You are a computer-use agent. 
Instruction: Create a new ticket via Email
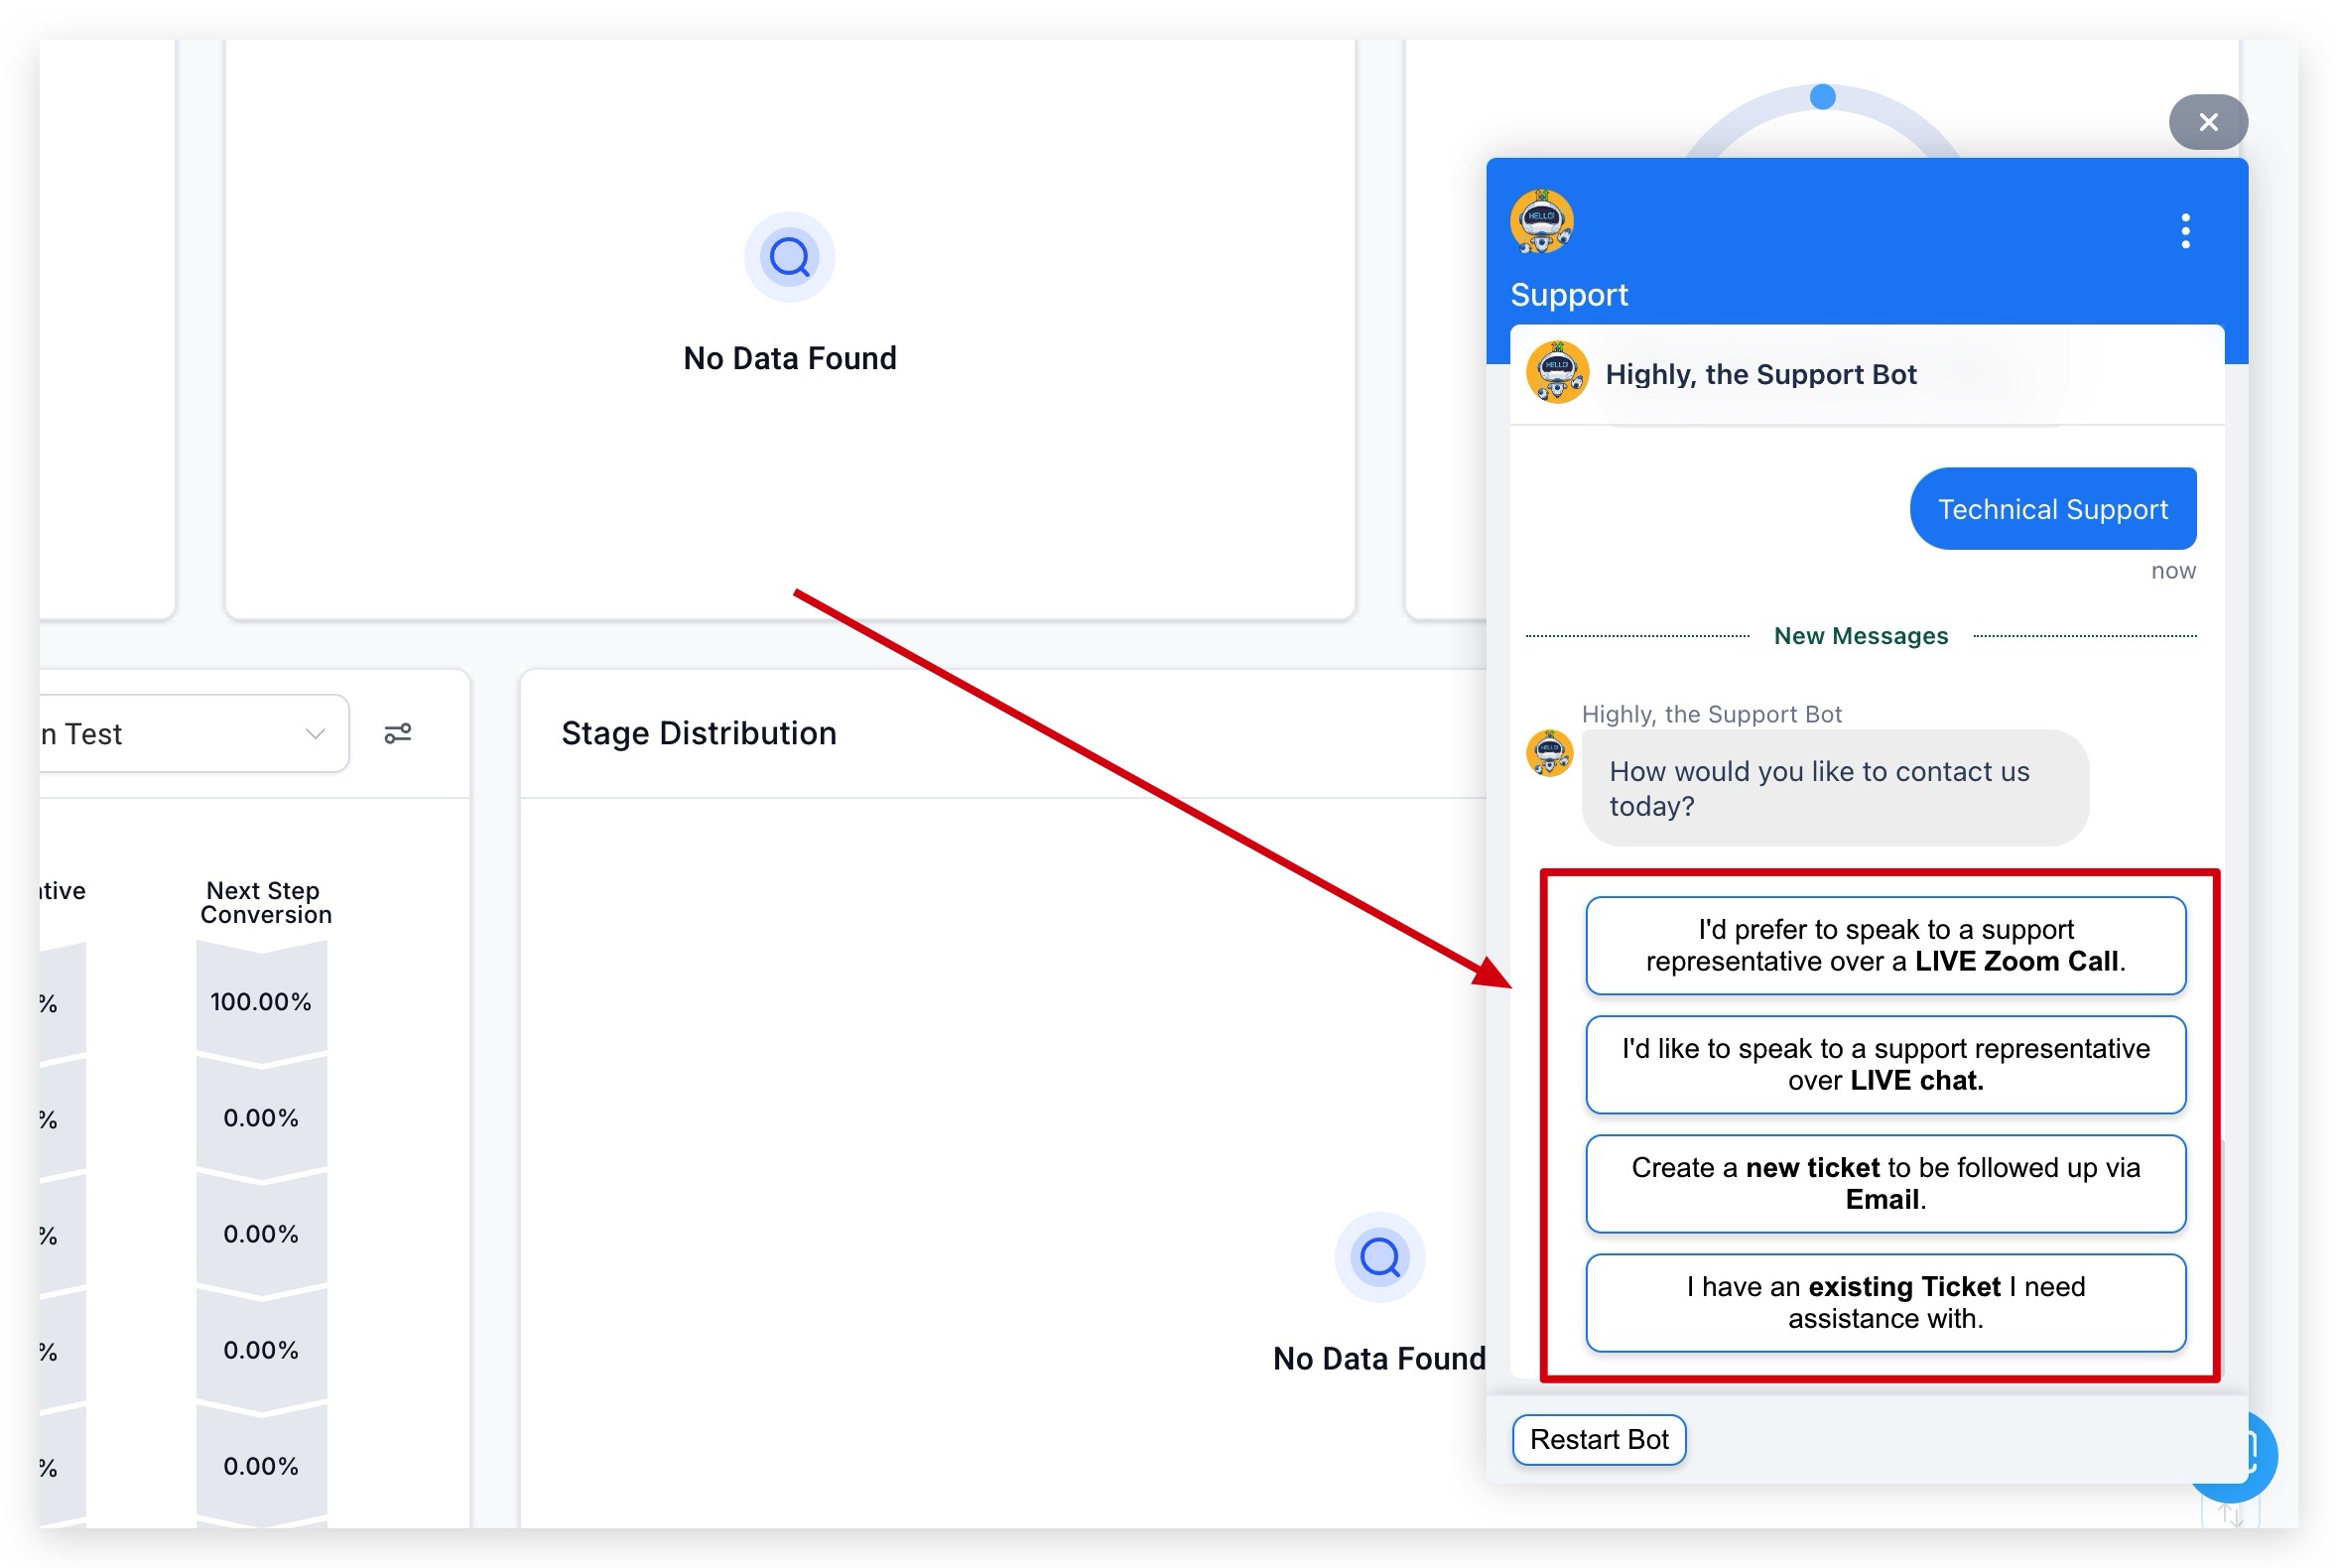tap(1884, 1183)
